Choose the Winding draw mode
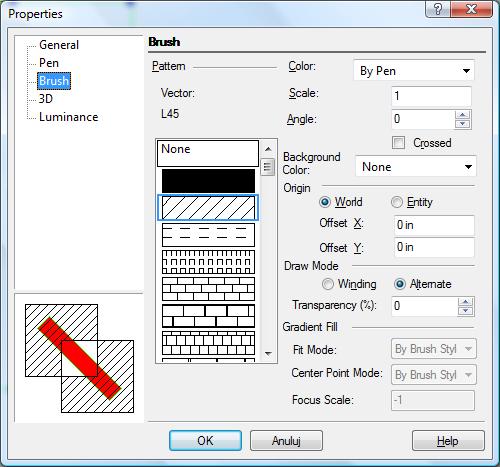 click(x=327, y=284)
